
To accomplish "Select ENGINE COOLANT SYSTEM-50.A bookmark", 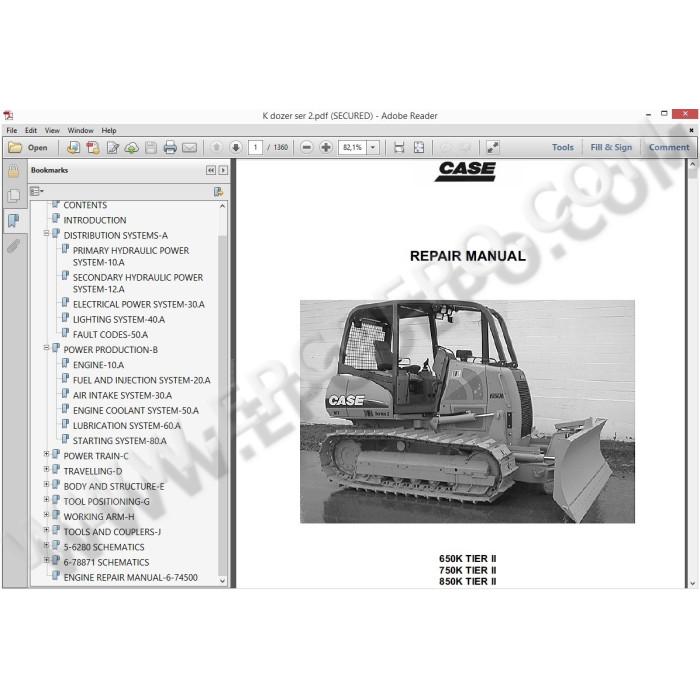I will coord(136,411).
